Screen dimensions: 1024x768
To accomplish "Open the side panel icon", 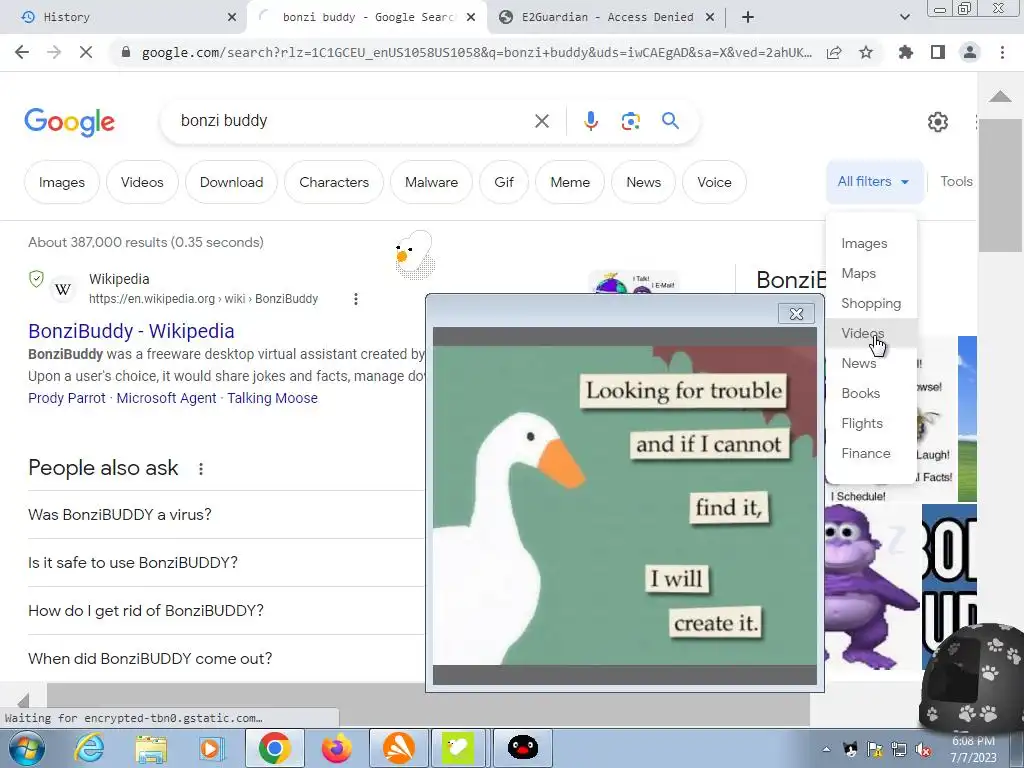I will coord(938,52).
